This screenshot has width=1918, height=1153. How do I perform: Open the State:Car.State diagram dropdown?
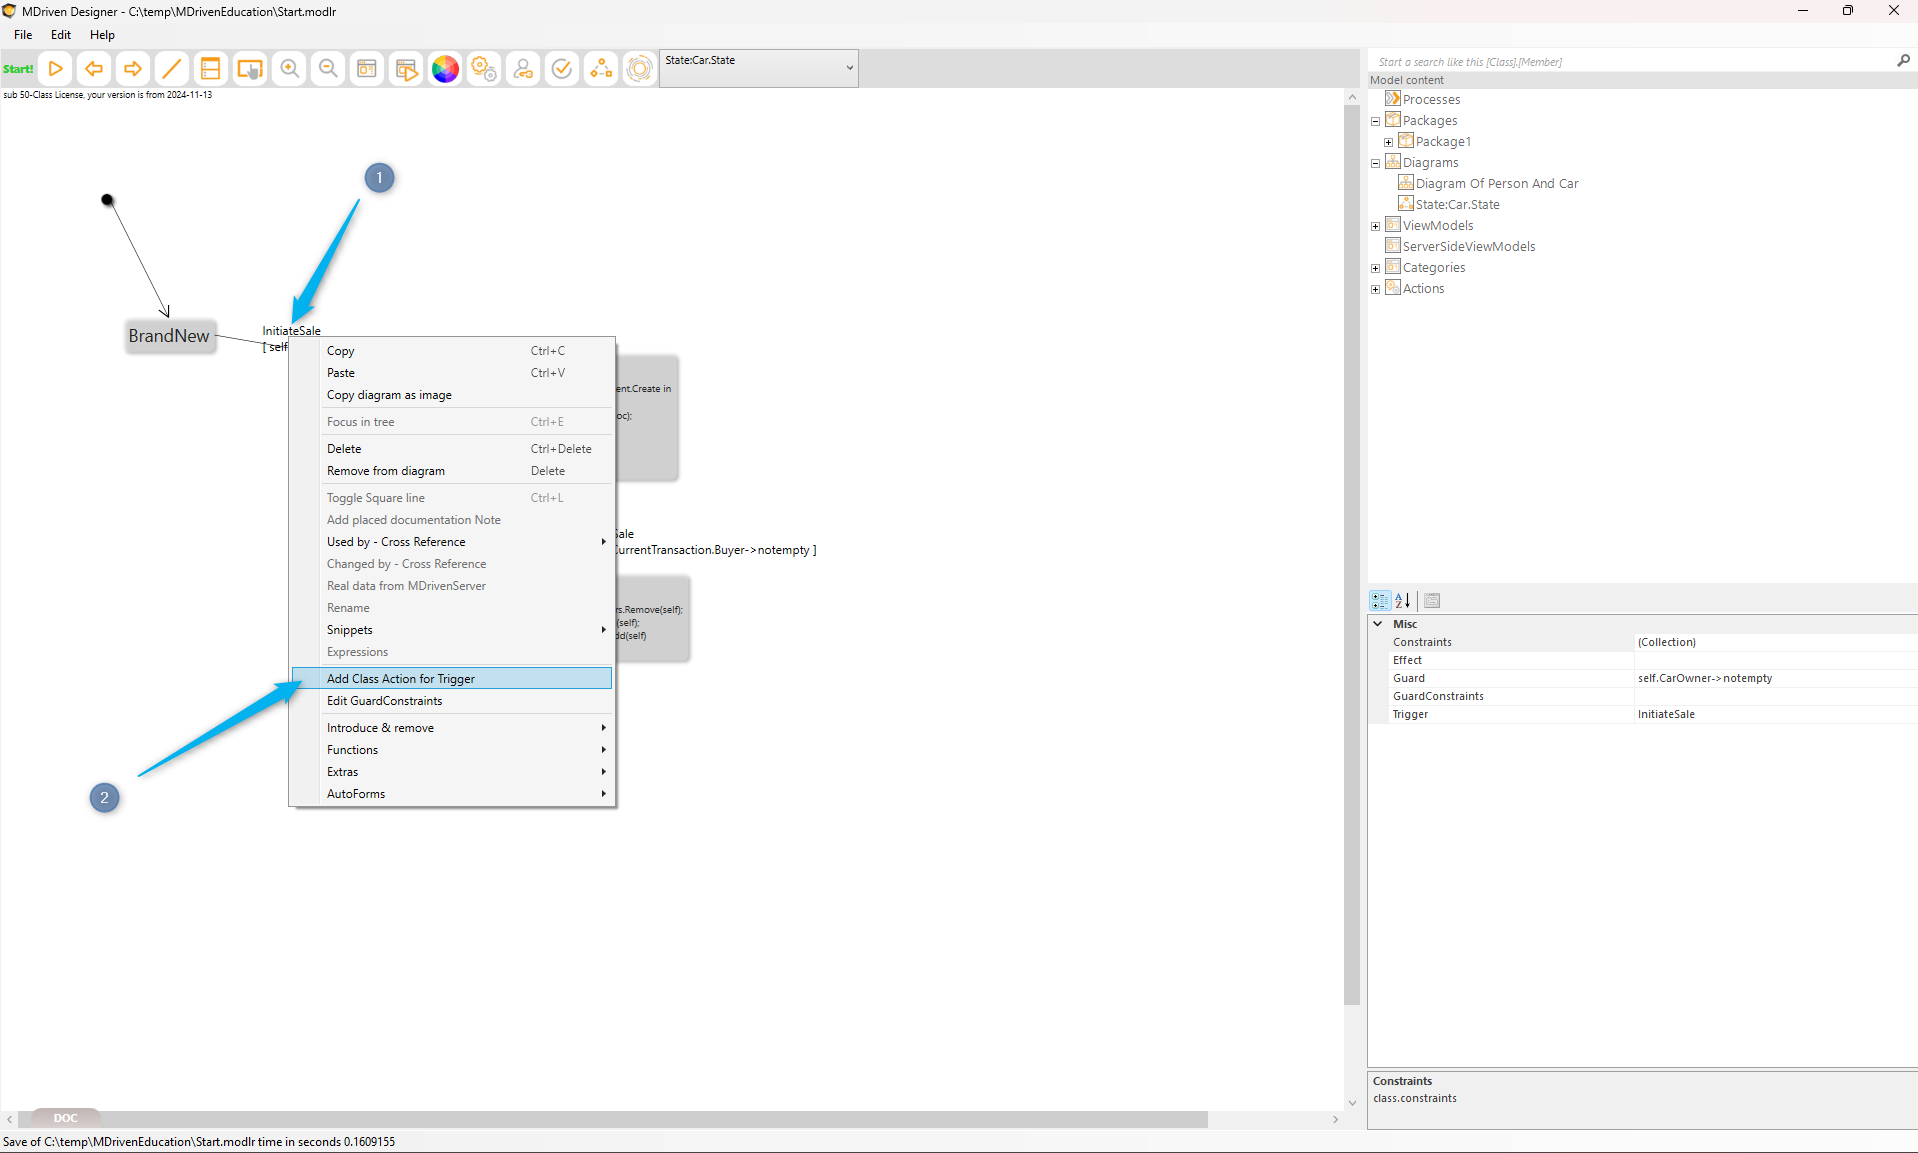click(849, 68)
